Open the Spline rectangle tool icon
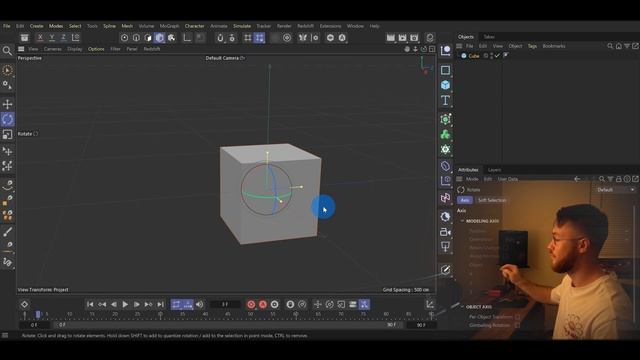The image size is (640, 360). click(x=445, y=70)
